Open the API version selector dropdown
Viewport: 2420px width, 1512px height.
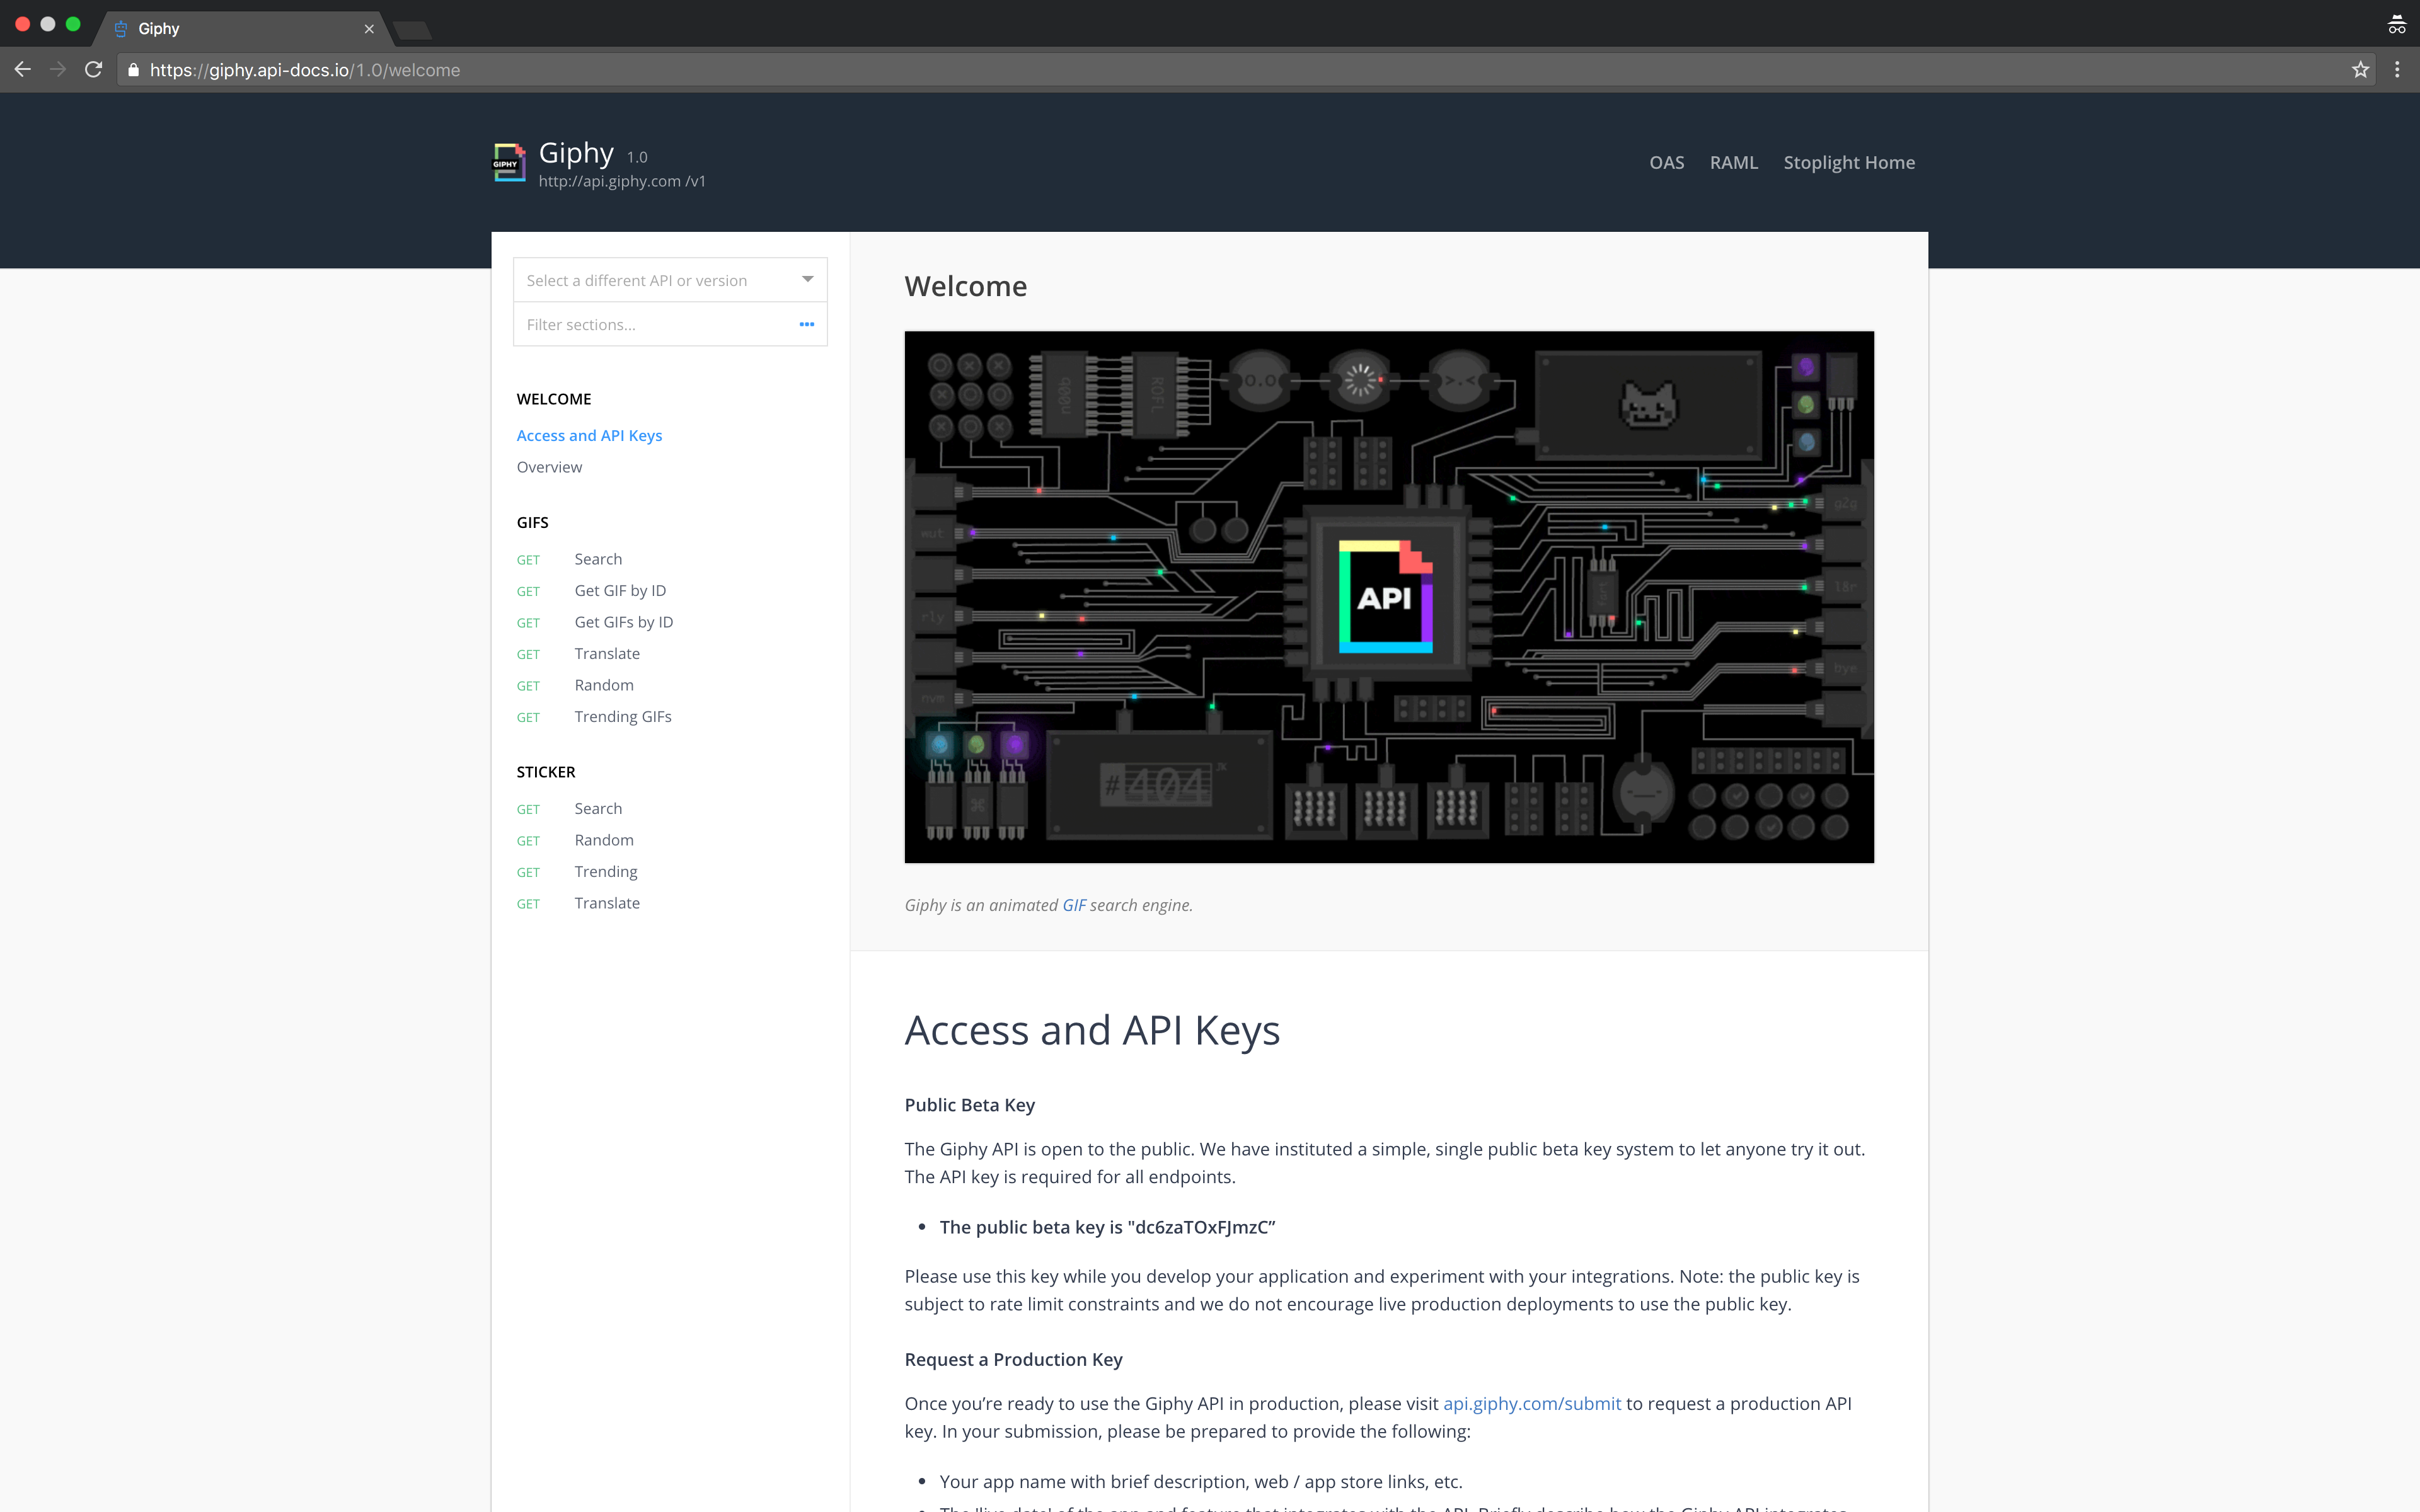pos(650,280)
